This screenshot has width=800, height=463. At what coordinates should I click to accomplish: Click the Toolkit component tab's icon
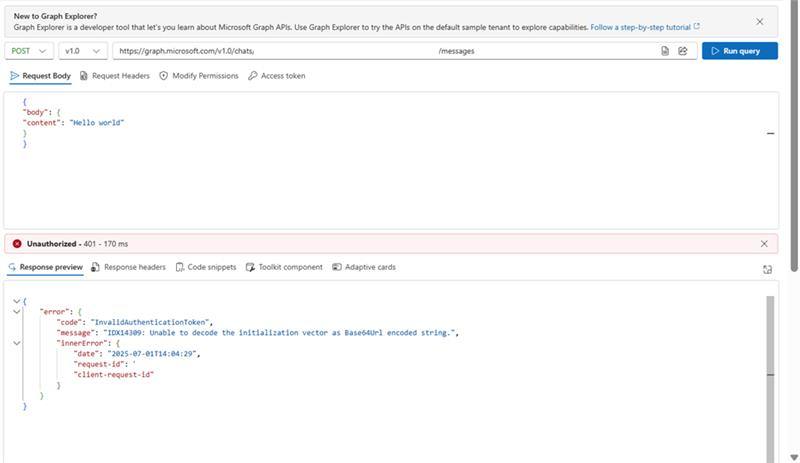pos(250,267)
